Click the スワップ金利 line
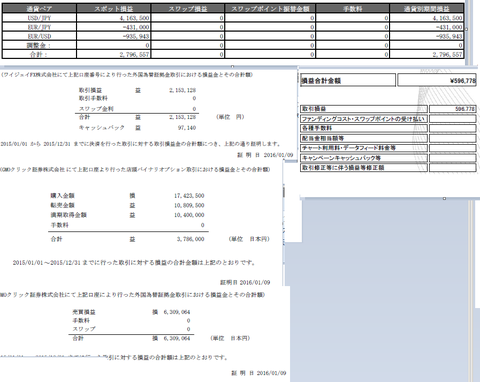The width and height of the screenshot is (480, 382). pyautogui.click(x=96, y=109)
